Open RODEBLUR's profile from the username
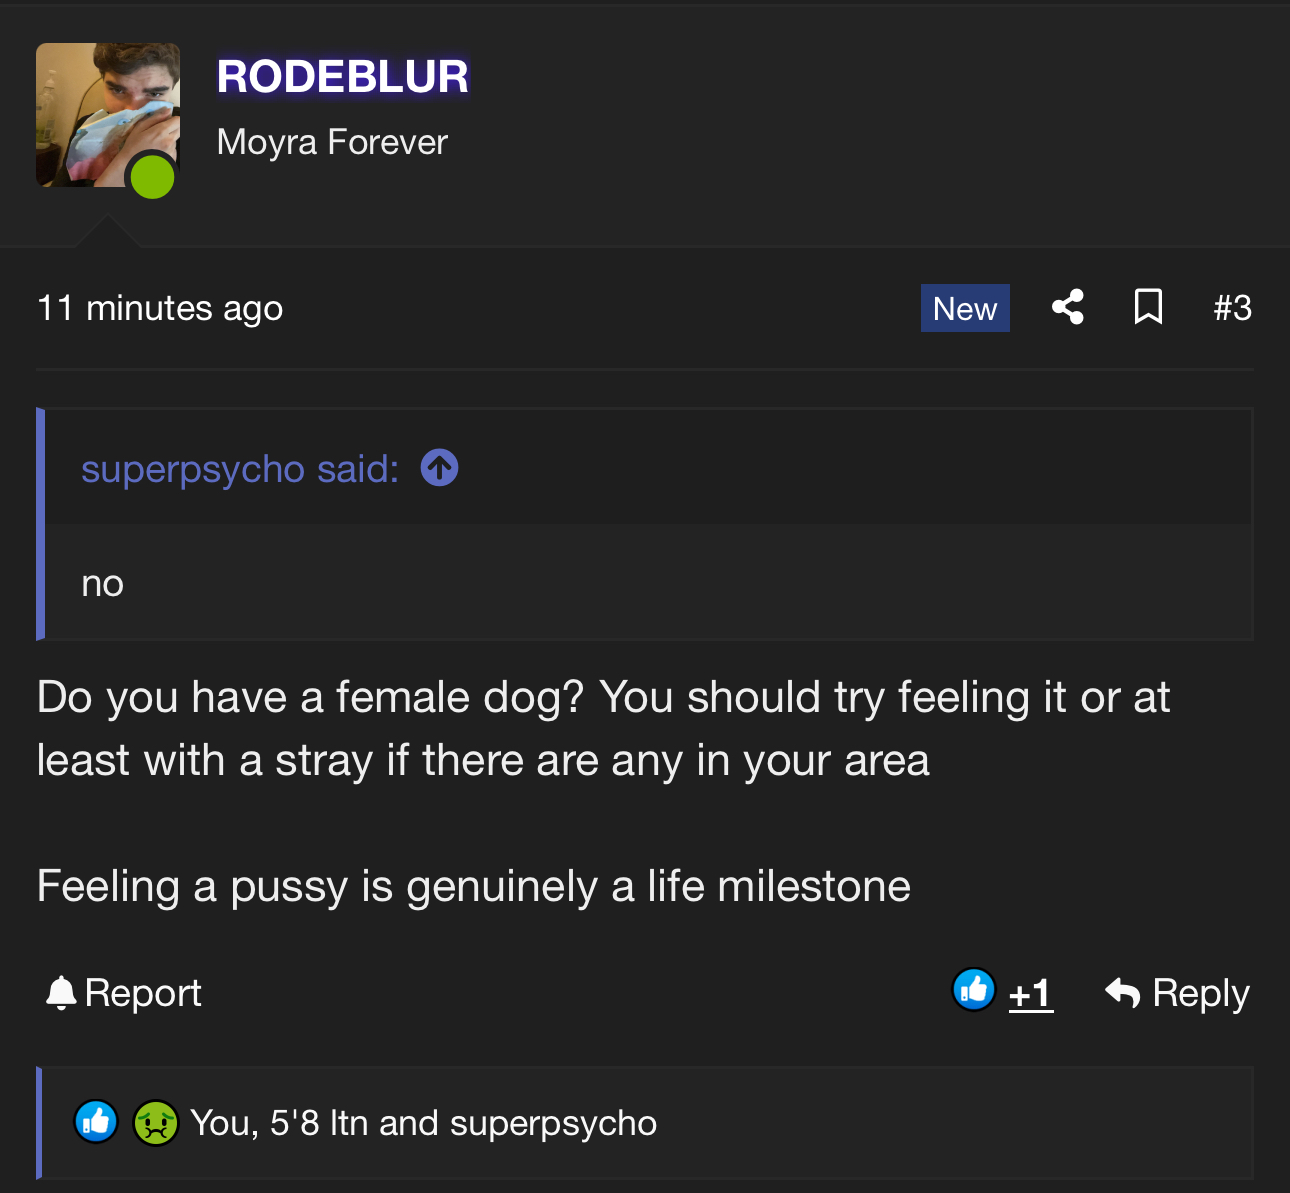The height and width of the screenshot is (1193, 1290). (x=343, y=77)
